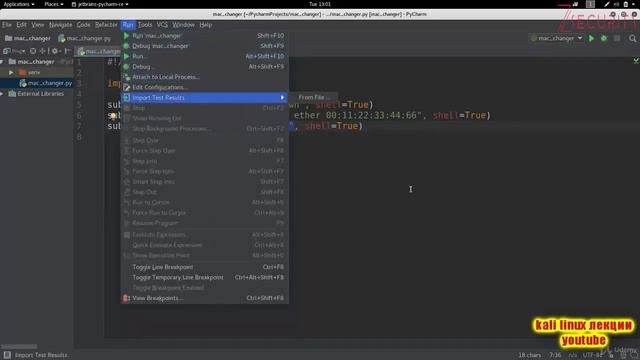This screenshot has width=640, height=360.
Task: Open the File menu
Action: point(7,25)
